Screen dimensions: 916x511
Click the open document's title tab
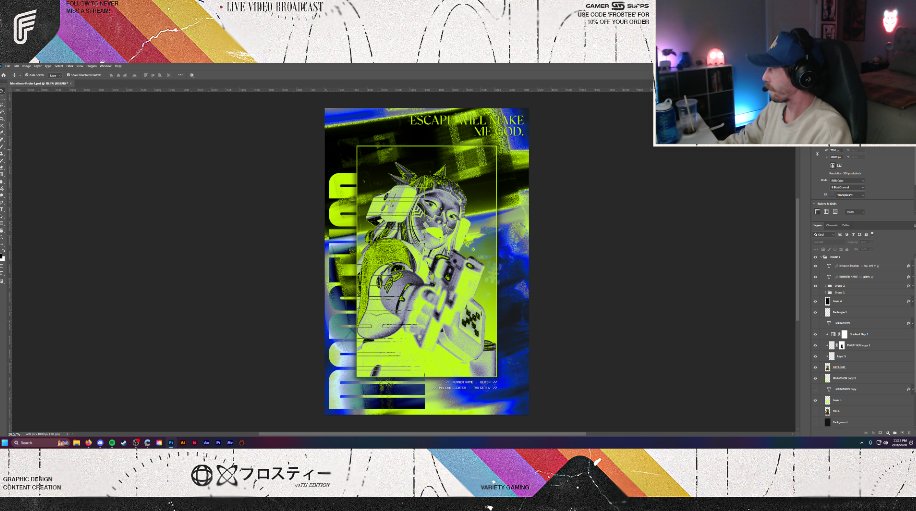point(39,84)
